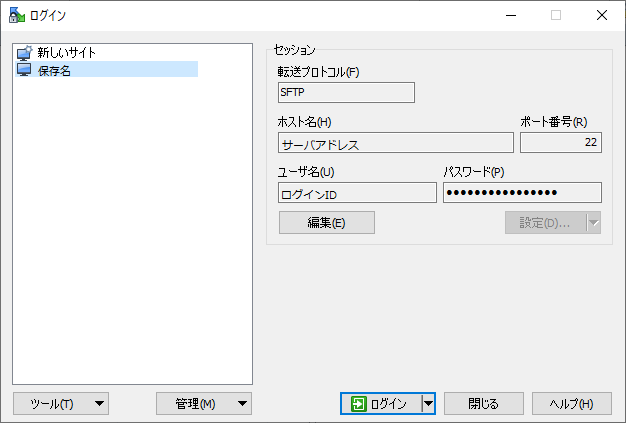Focus the ホスト名 host name field
This screenshot has height=423, width=626.
click(395, 143)
